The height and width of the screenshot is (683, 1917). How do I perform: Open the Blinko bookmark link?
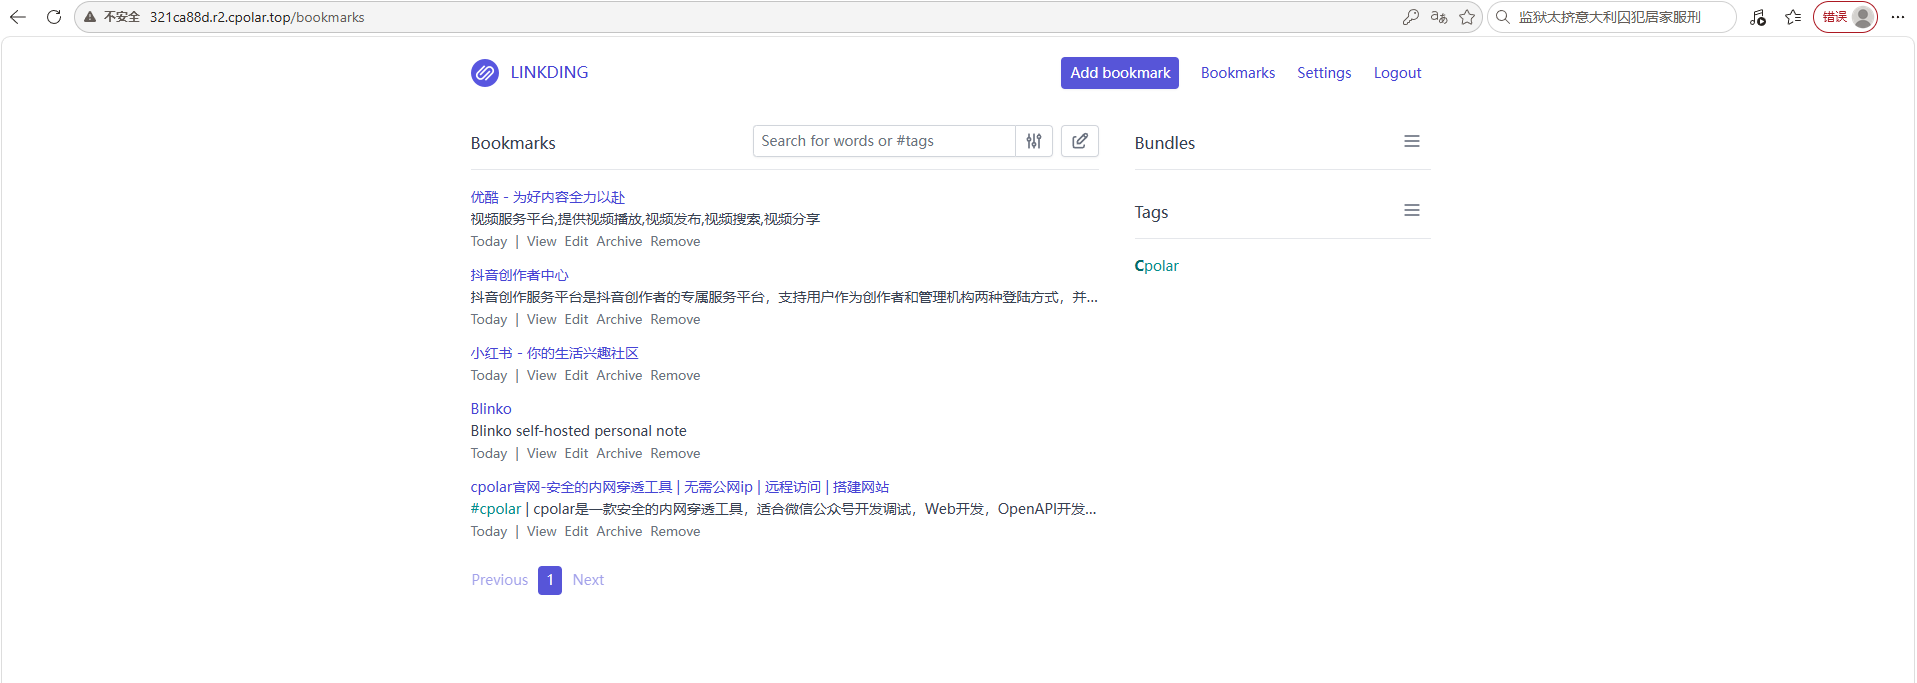(x=491, y=409)
